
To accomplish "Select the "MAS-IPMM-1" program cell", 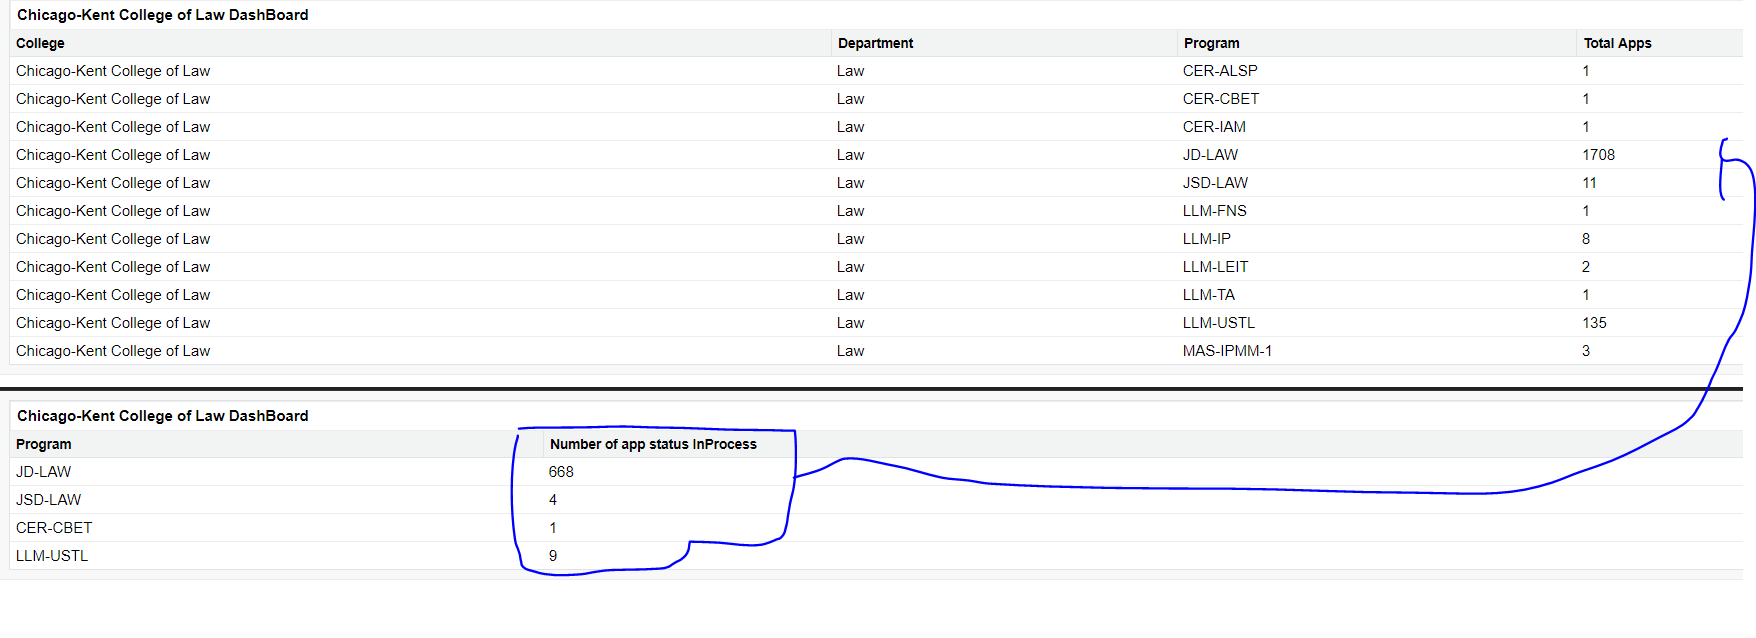I will click(1227, 351).
